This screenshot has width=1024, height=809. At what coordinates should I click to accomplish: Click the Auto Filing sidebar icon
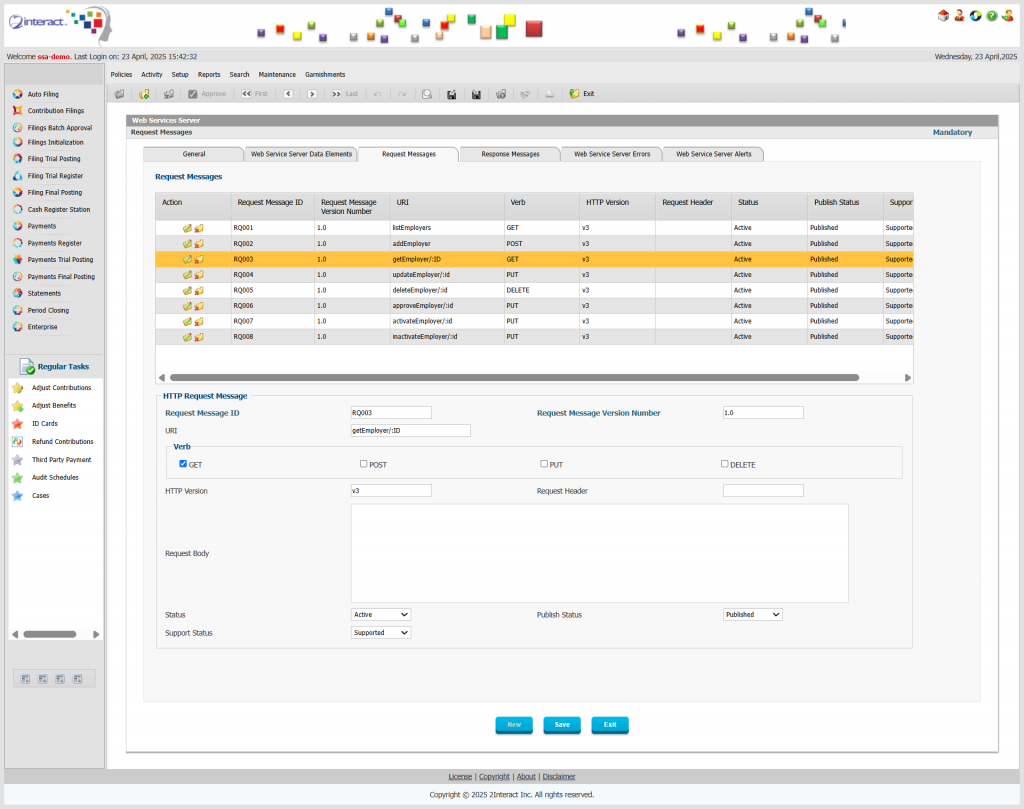17,94
